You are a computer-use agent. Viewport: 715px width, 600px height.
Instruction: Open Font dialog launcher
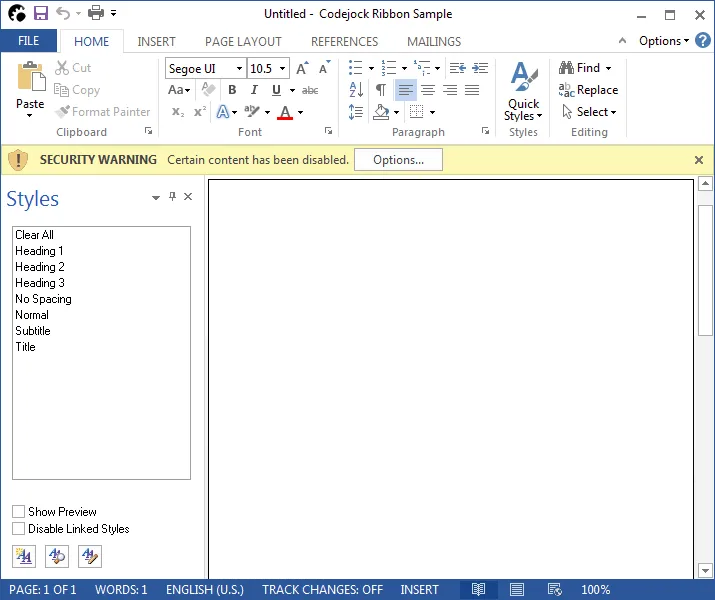coord(328,131)
